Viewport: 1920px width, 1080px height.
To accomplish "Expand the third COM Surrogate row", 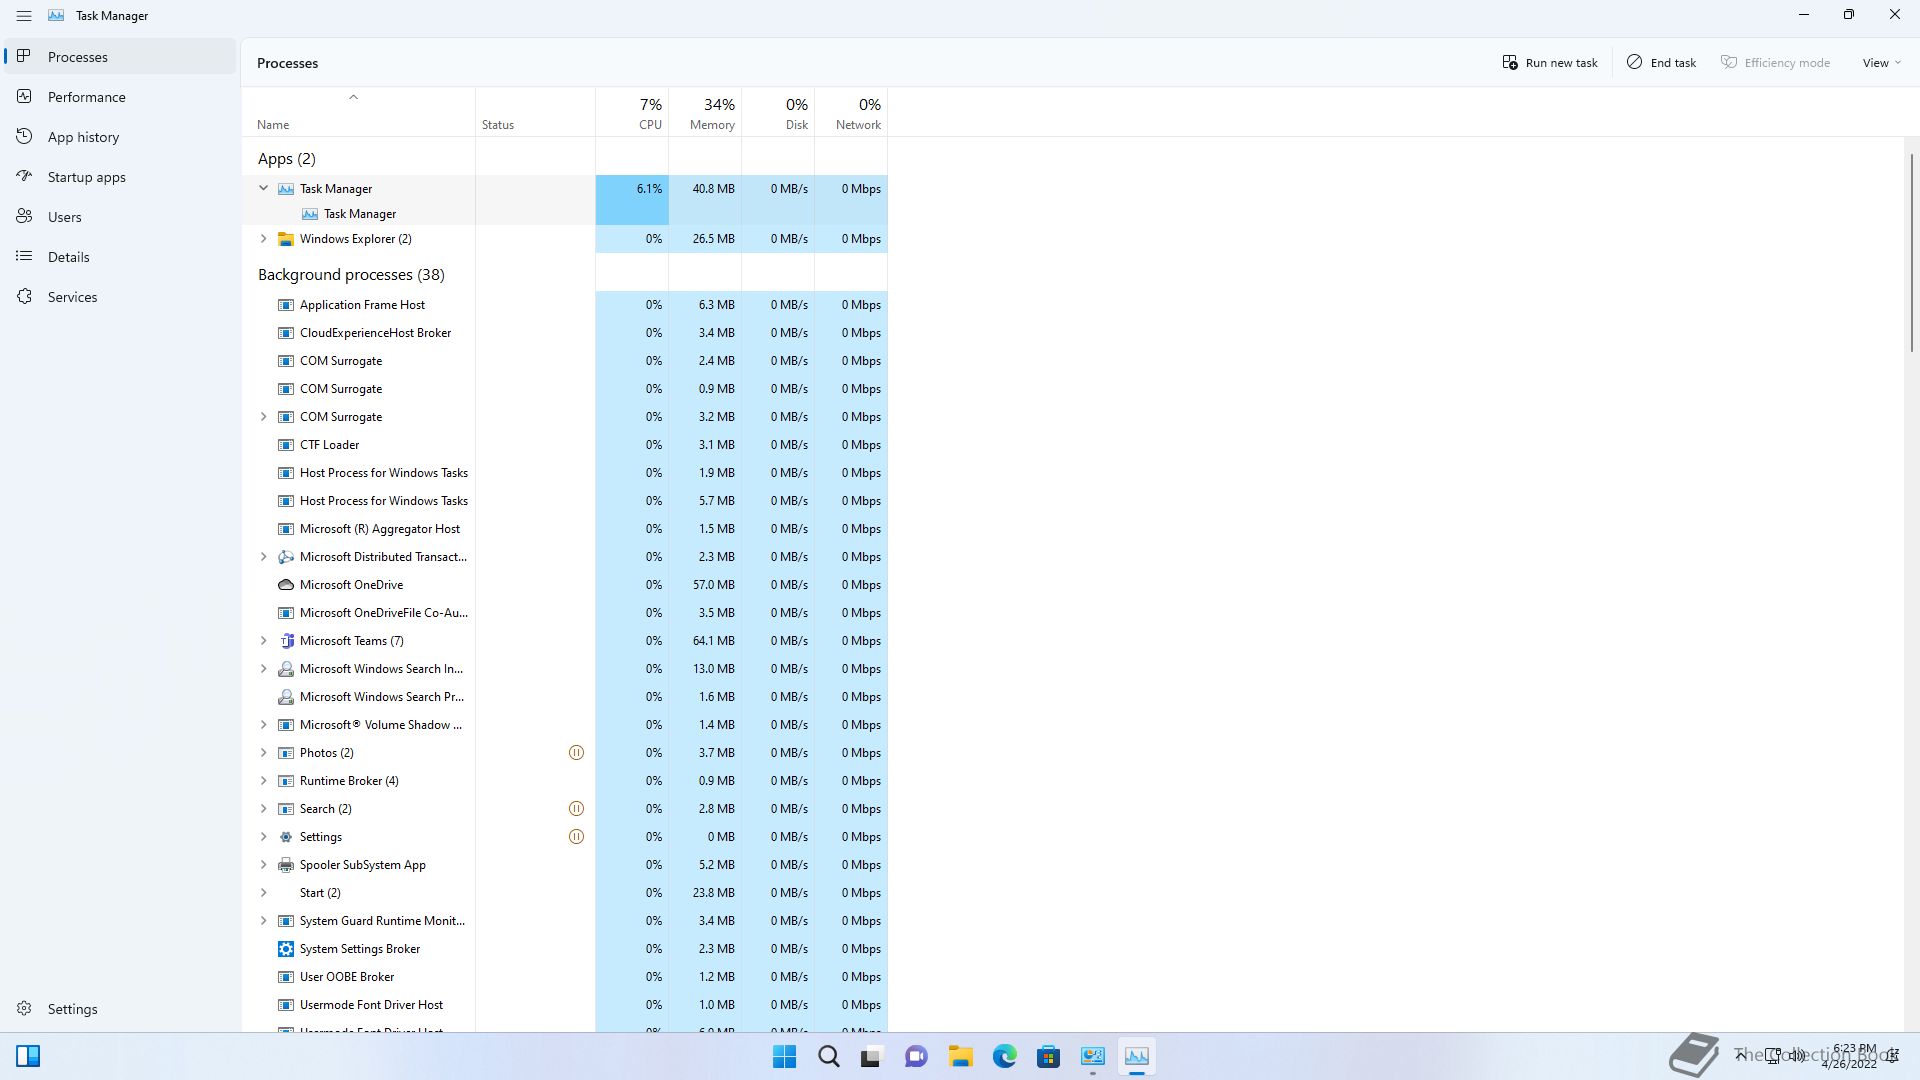I will point(264,417).
